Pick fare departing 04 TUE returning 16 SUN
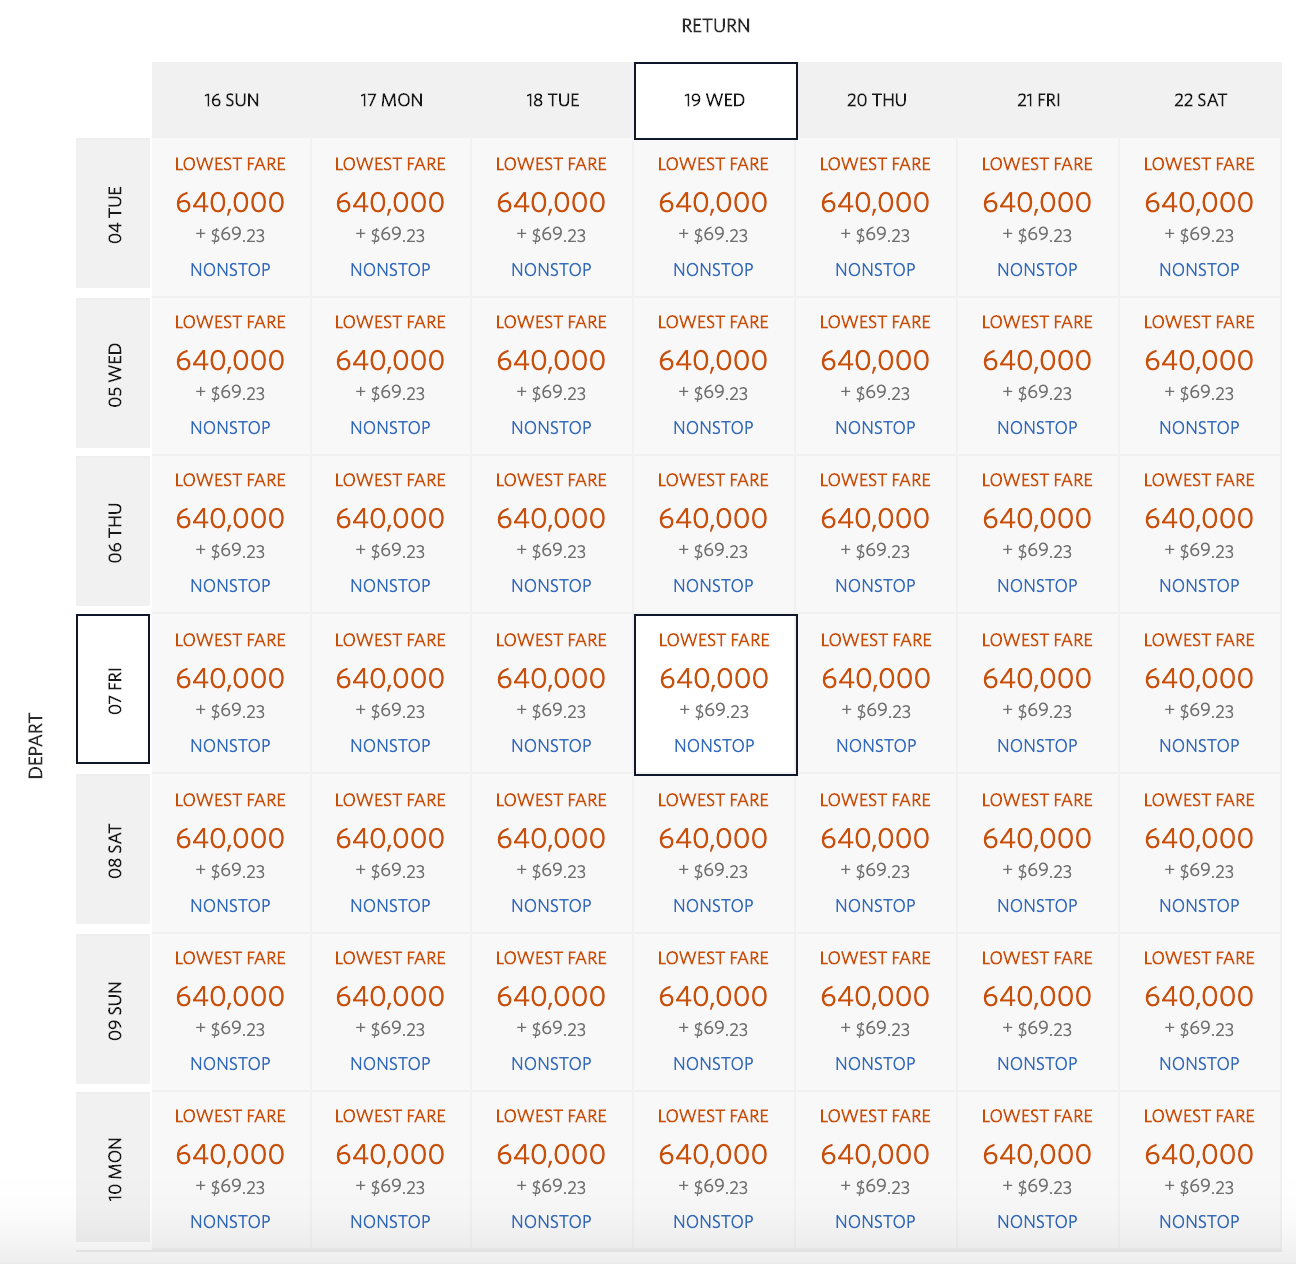The image size is (1296, 1264). point(230,216)
